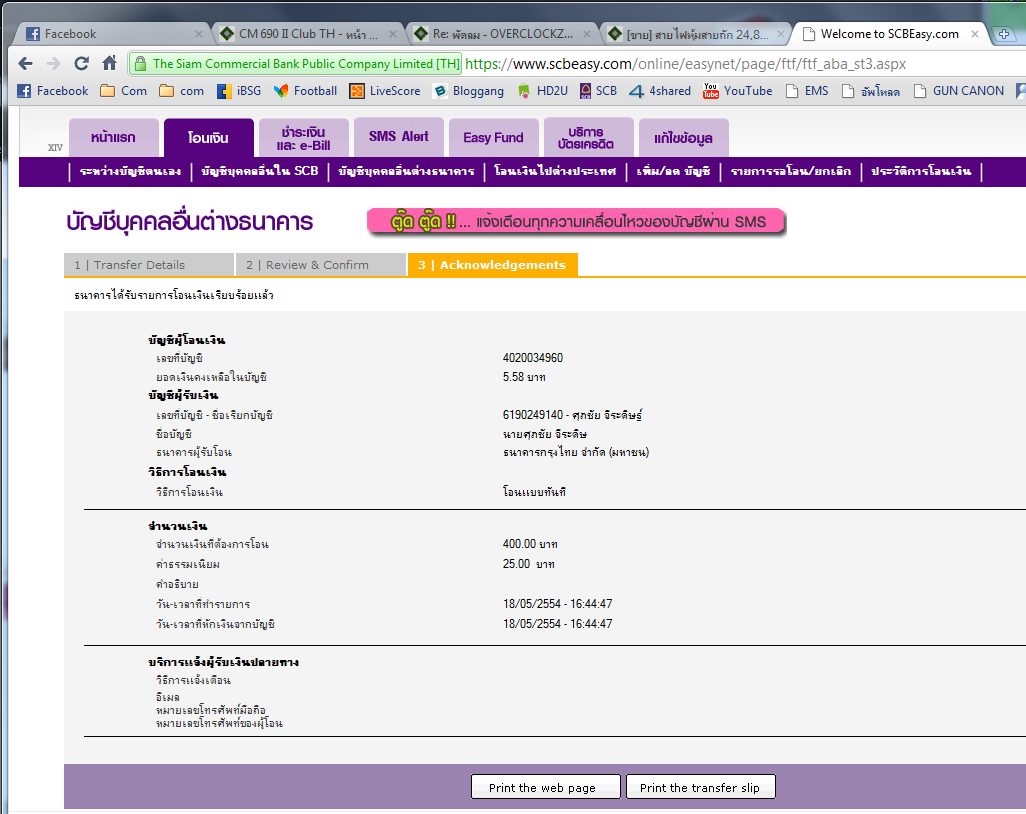This screenshot has height=814, width=1026.
Task: Click the fee value 25.00 บาท
Action: [529, 564]
